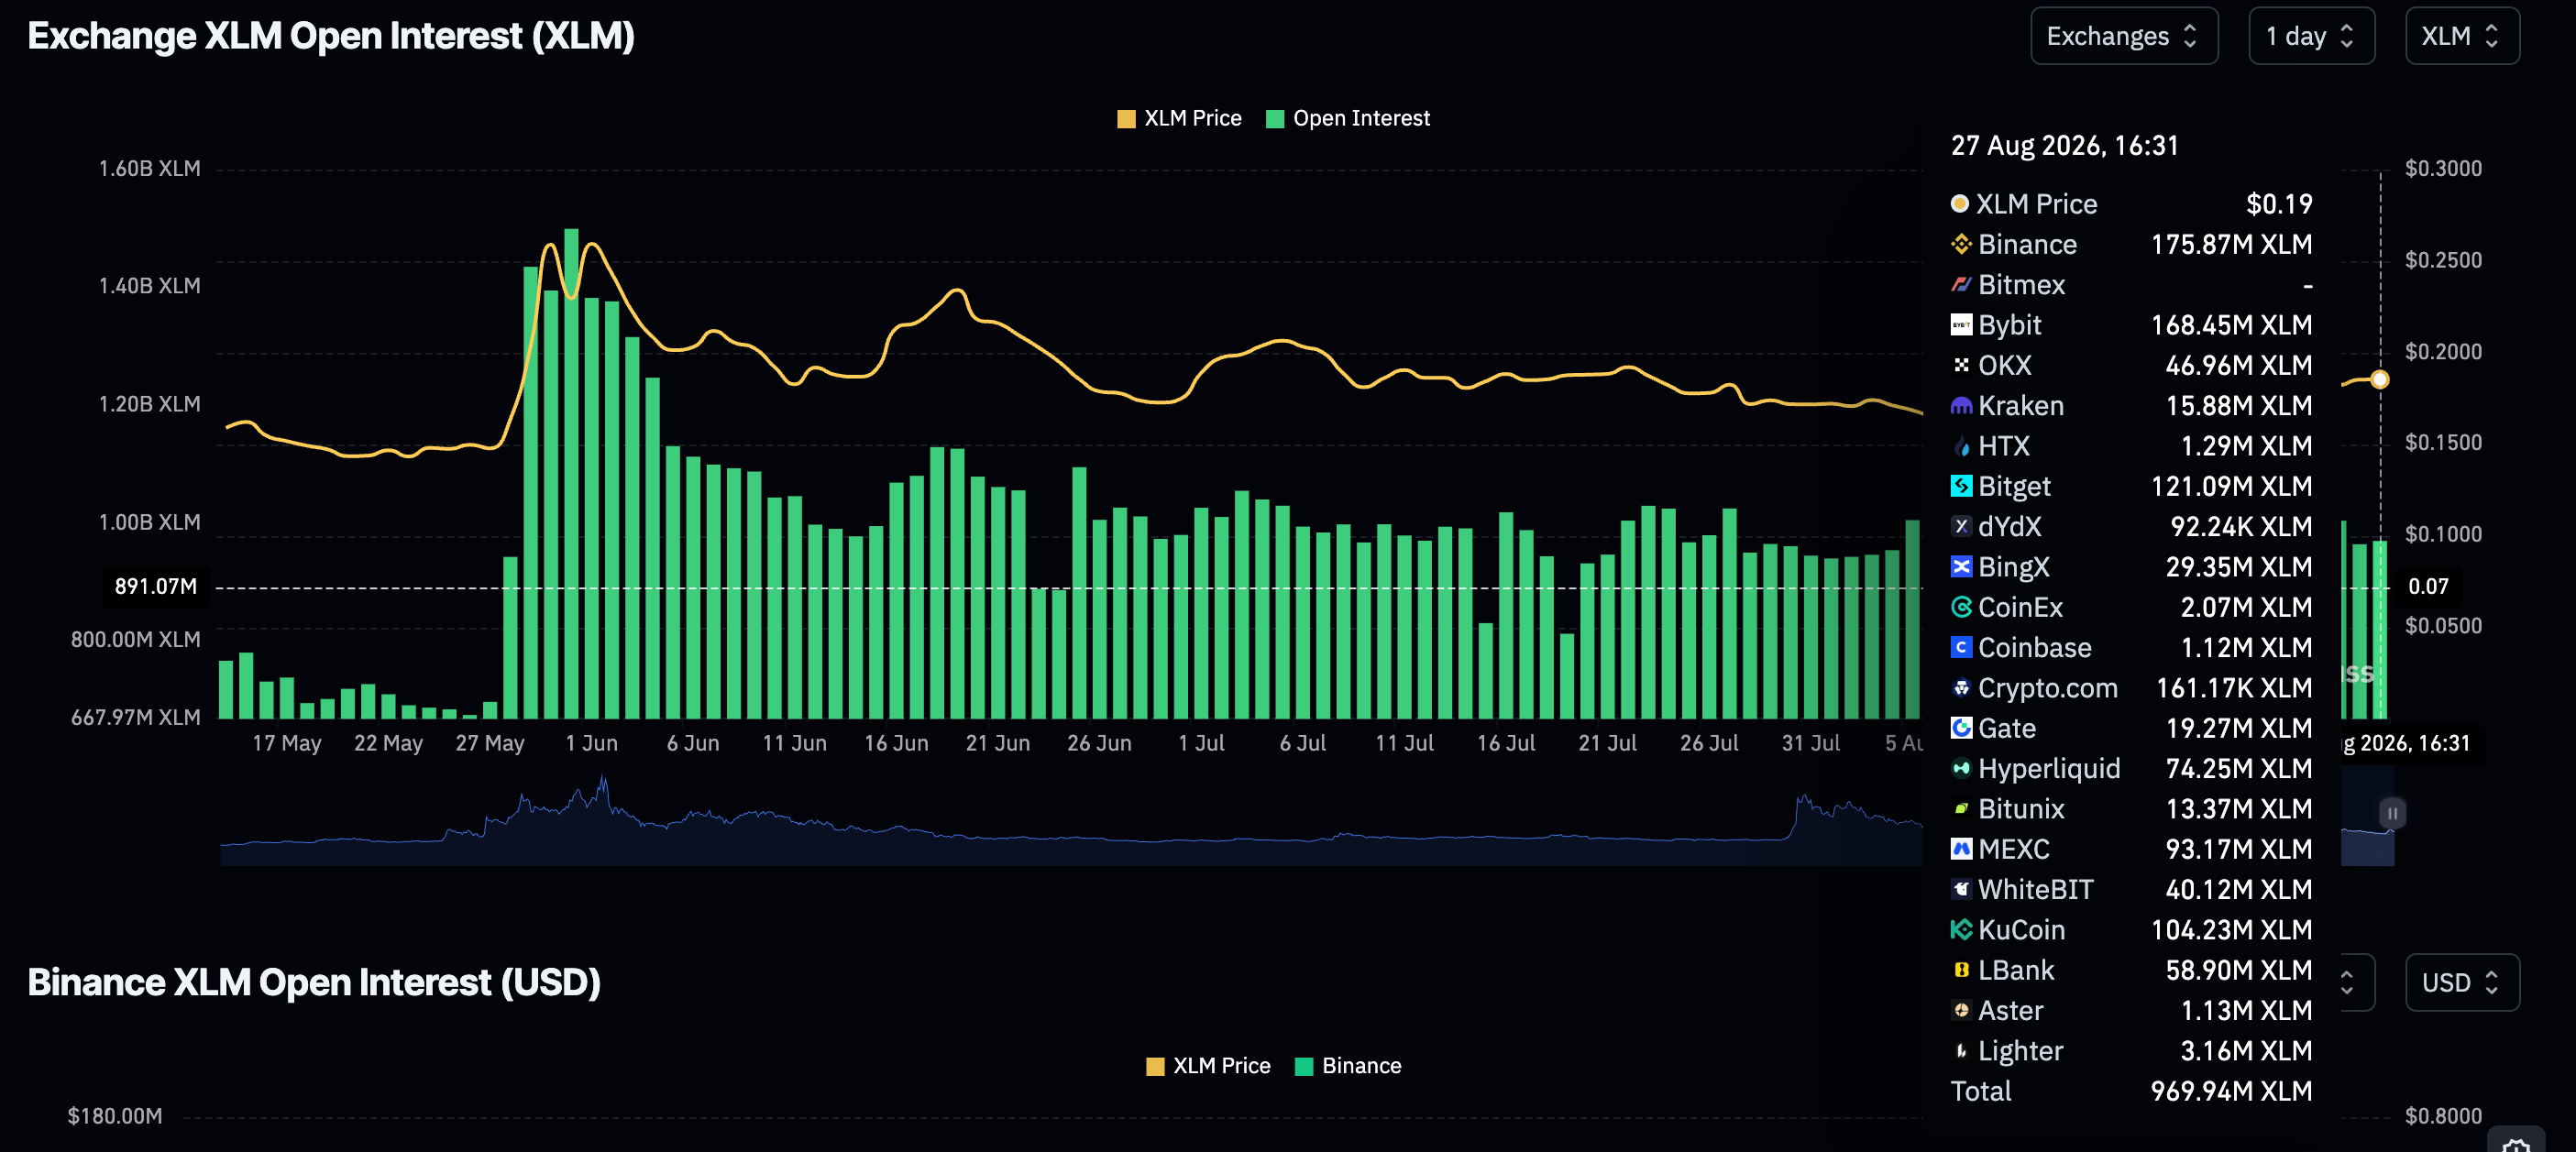Click the Bitget logo in the tooltip
Viewport: 2576px width, 1152px height.
click(x=1961, y=486)
